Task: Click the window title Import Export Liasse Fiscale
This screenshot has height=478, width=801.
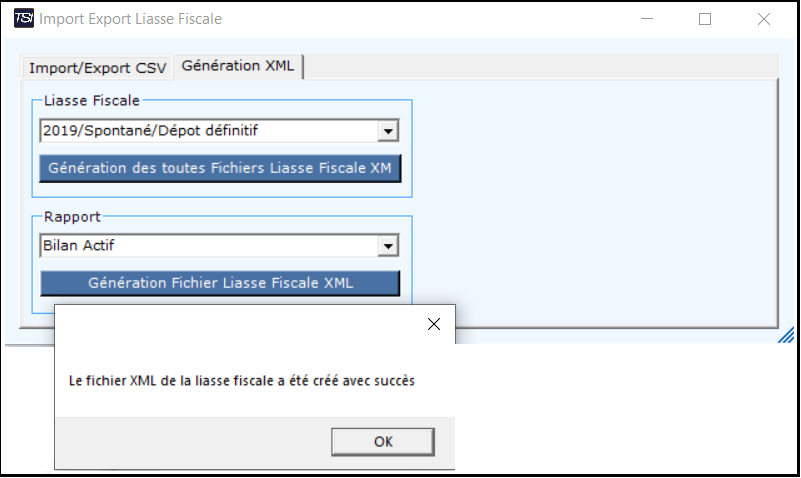Action: (130, 19)
